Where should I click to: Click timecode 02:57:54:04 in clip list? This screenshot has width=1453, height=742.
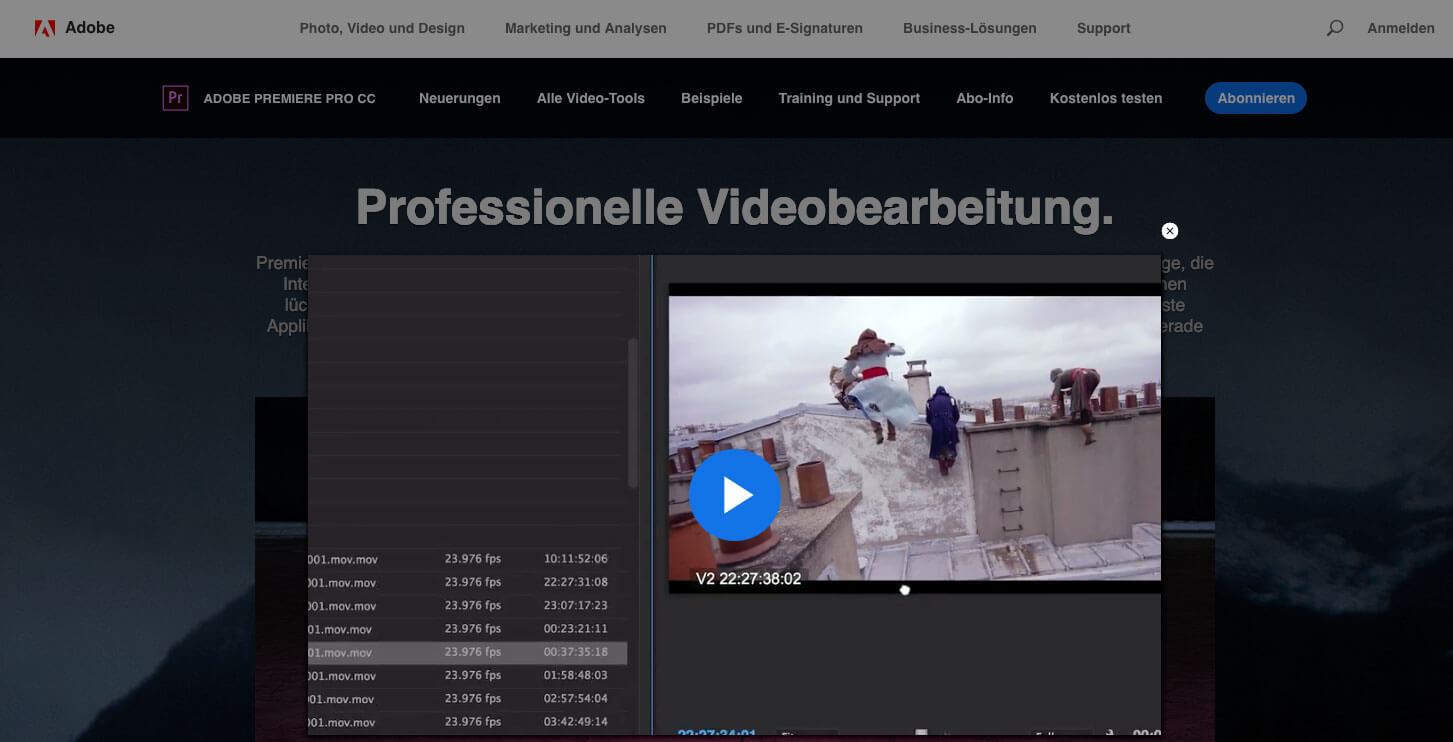click(x=575, y=699)
